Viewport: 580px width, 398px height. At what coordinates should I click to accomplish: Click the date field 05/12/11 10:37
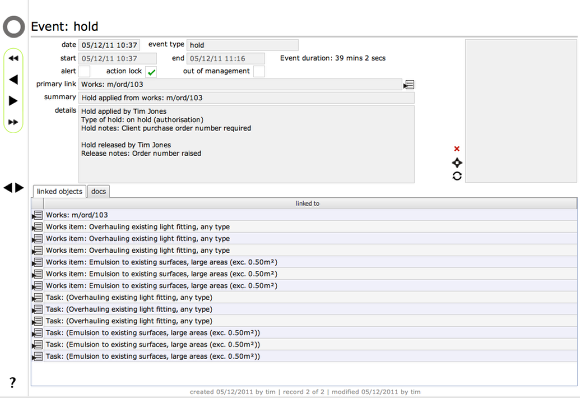[x=109, y=45]
